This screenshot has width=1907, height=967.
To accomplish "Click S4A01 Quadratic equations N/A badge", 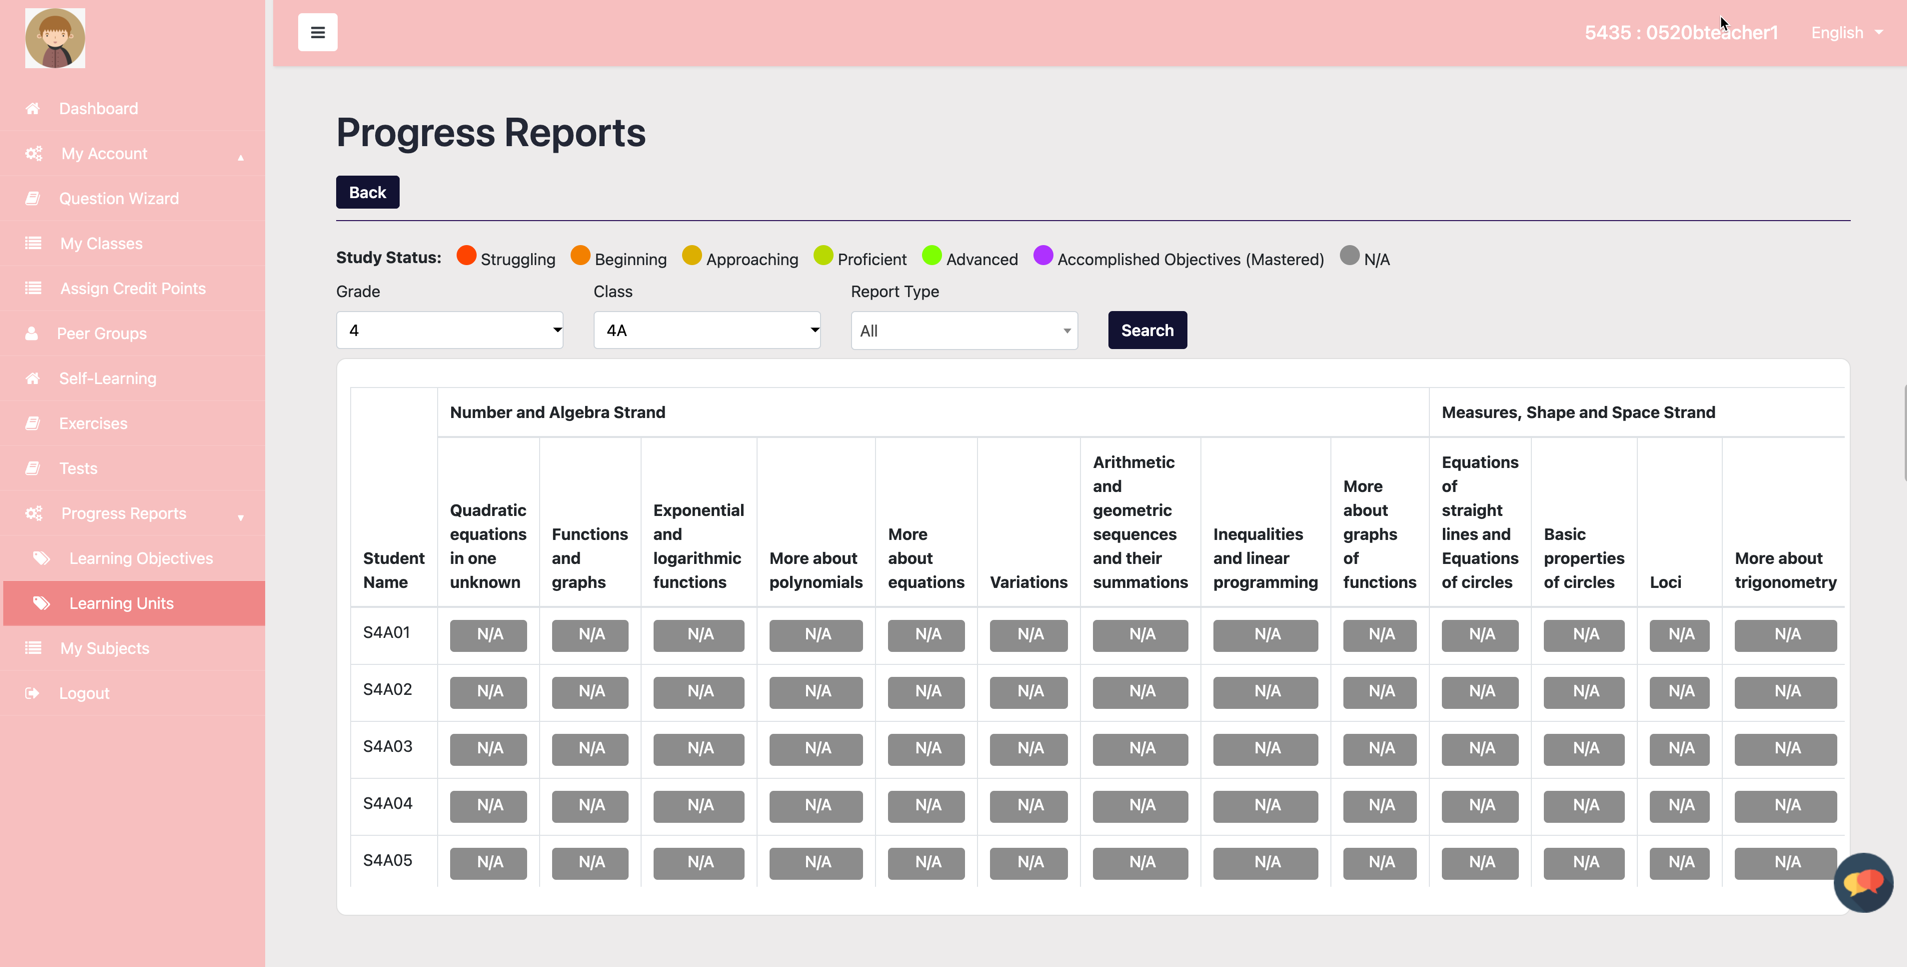I will 488,635.
